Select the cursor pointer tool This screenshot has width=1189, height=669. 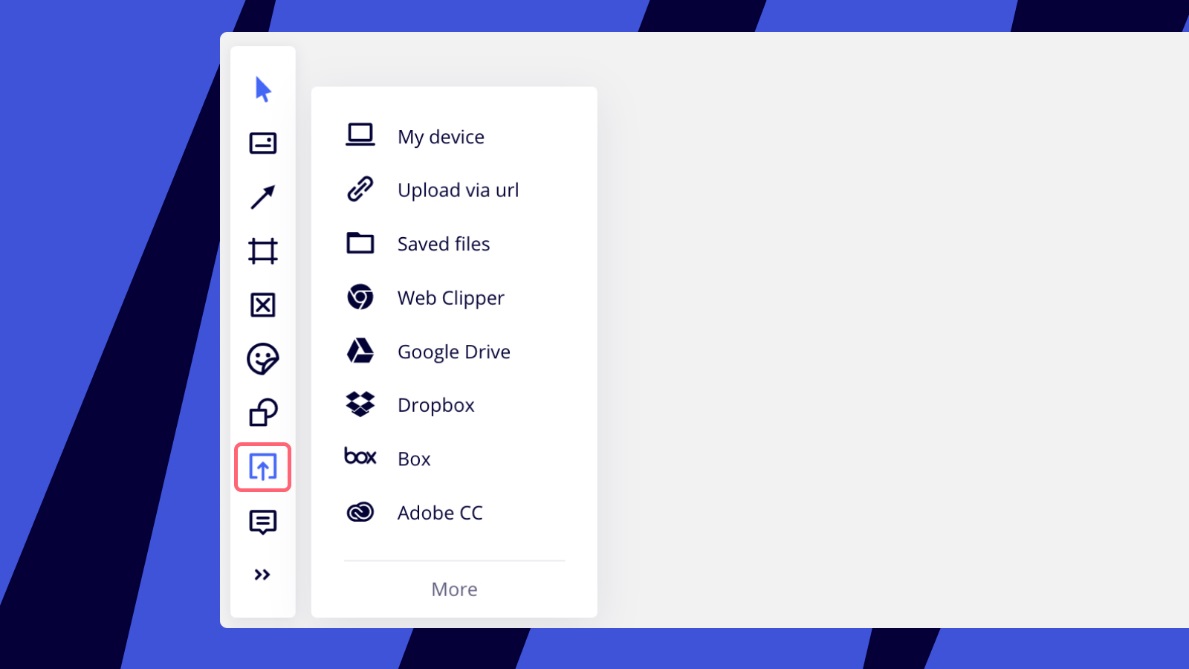coord(263,90)
